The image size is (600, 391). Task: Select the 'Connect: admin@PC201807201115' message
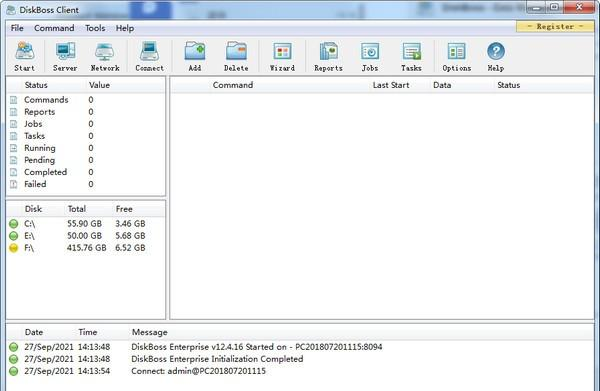click(198, 371)
